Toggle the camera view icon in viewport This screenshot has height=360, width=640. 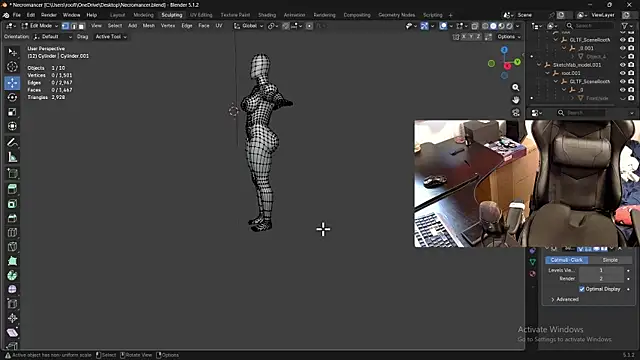[516, 112]
